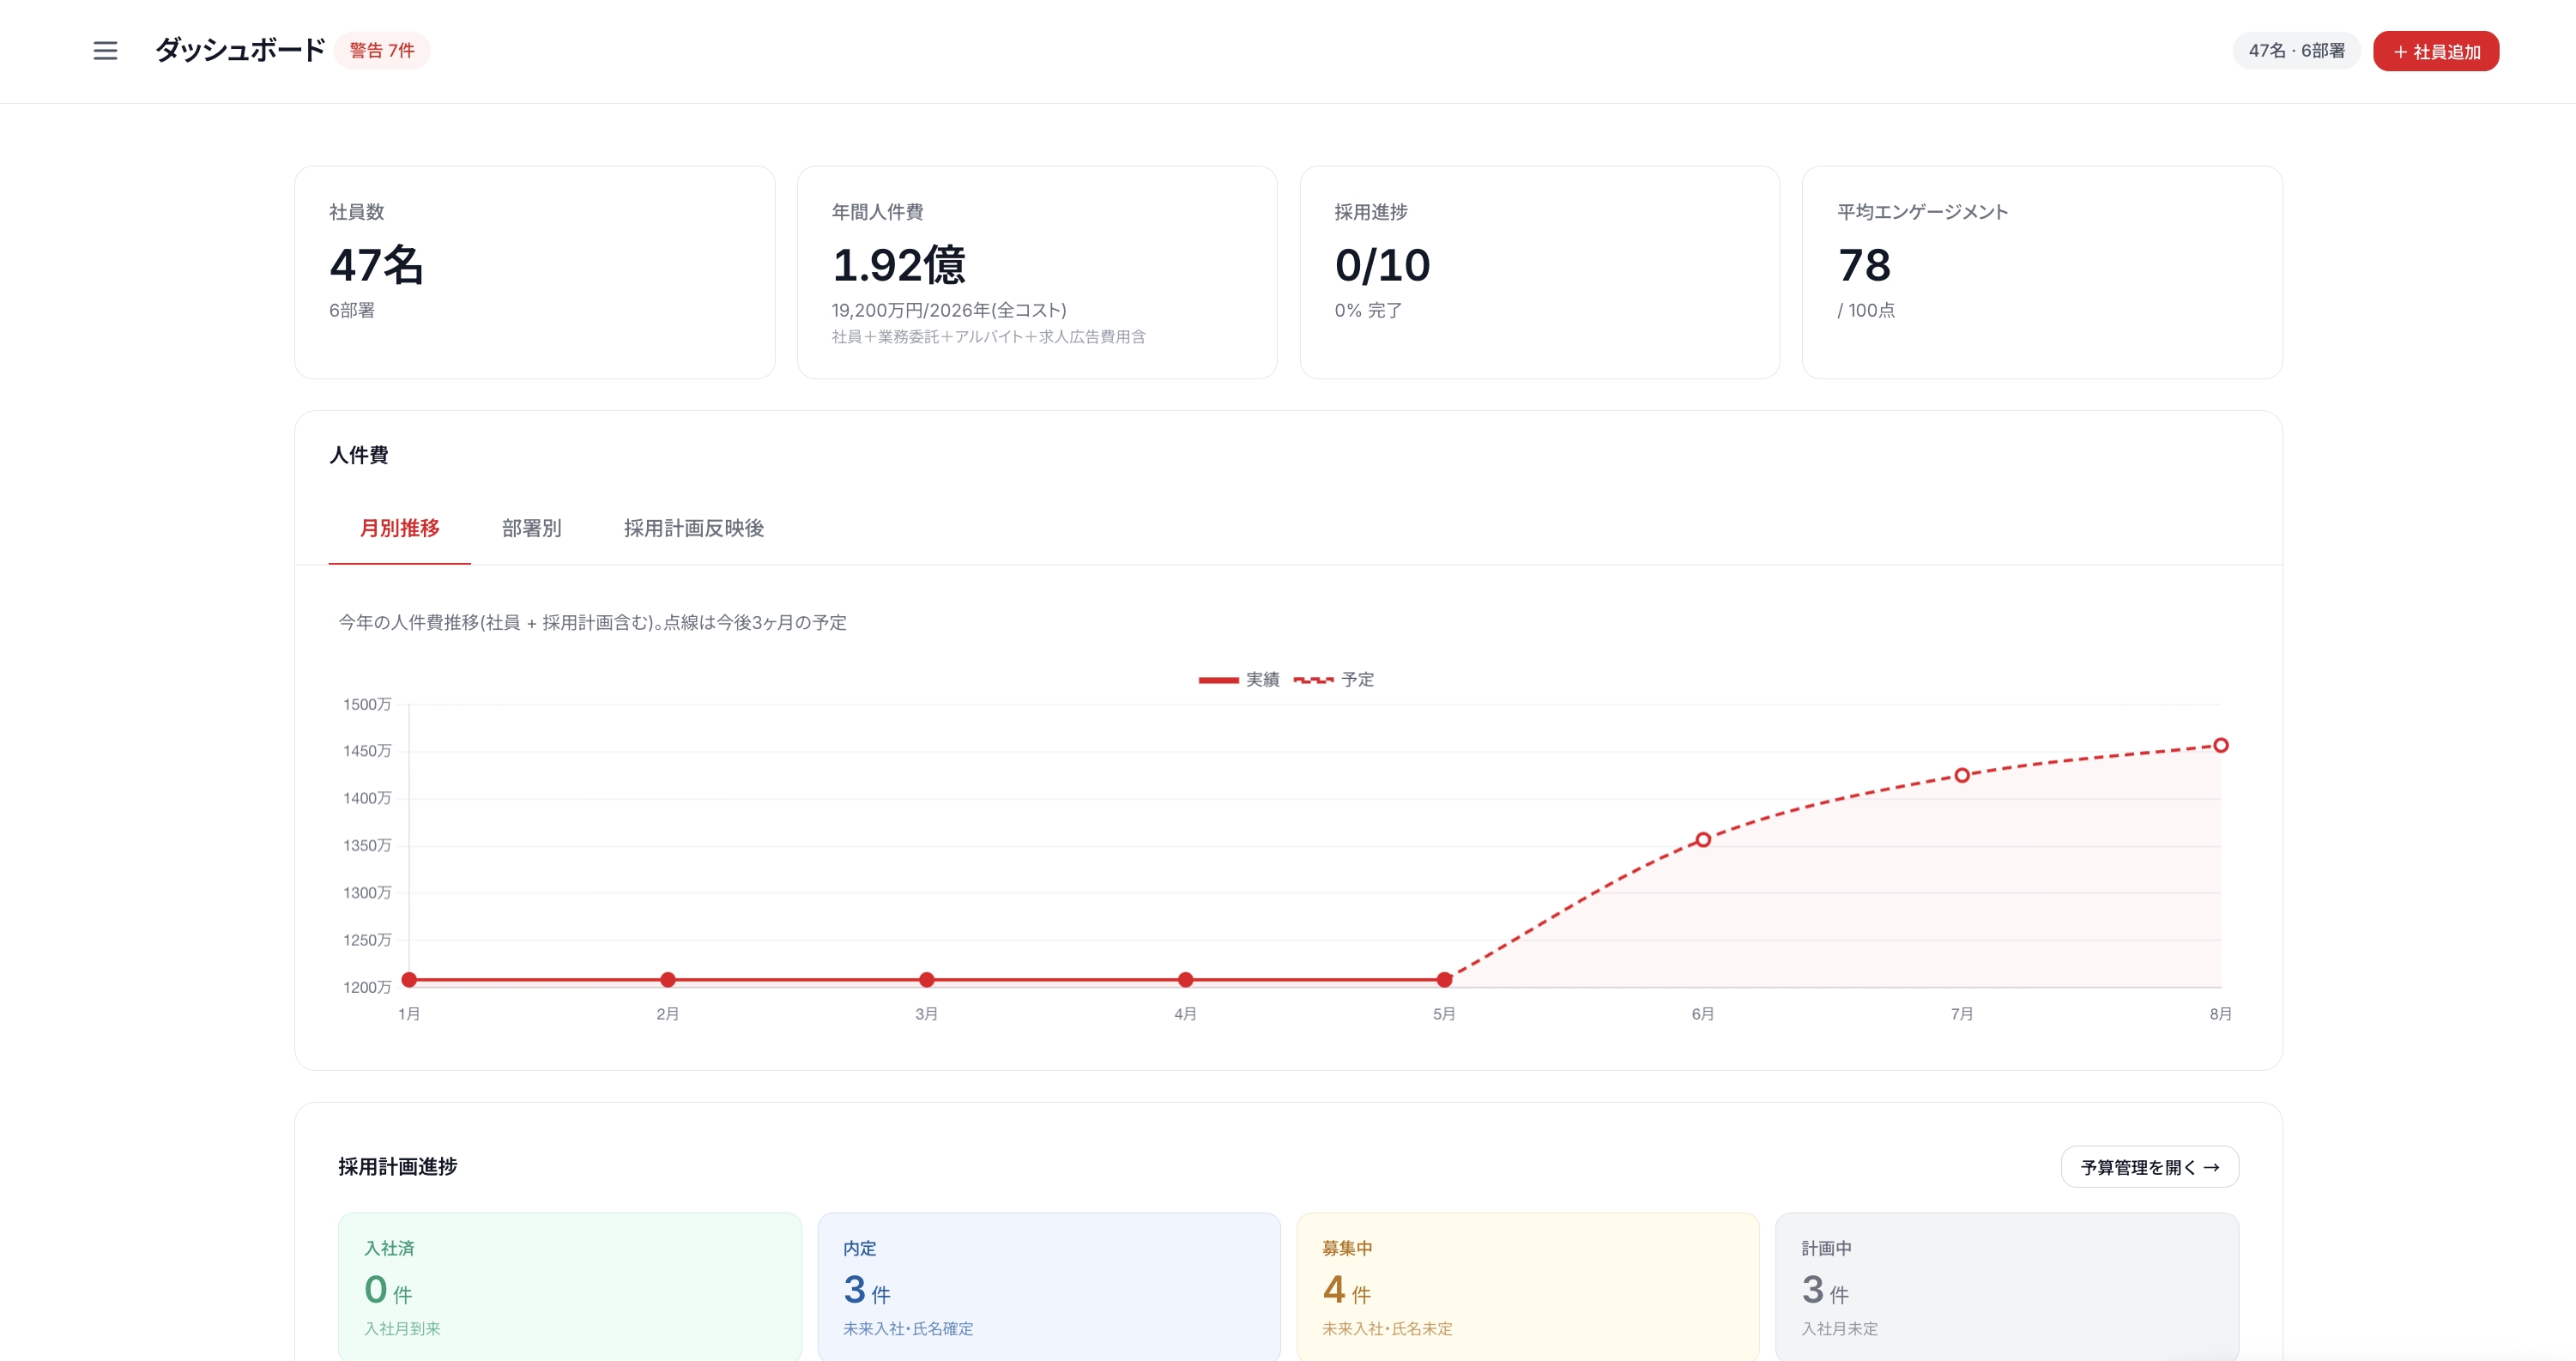Open the 入社済 0件 status card
The width and height of the screenshot is (2576, 1361).
click(x=570, y=1287)
